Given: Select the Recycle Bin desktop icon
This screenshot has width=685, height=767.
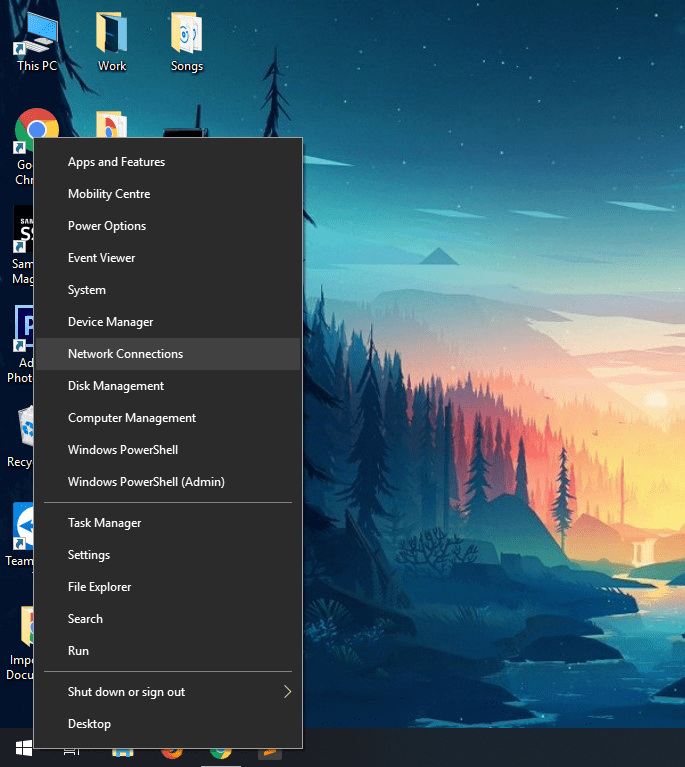Looking at the screenshot, I should click(20, 437).
